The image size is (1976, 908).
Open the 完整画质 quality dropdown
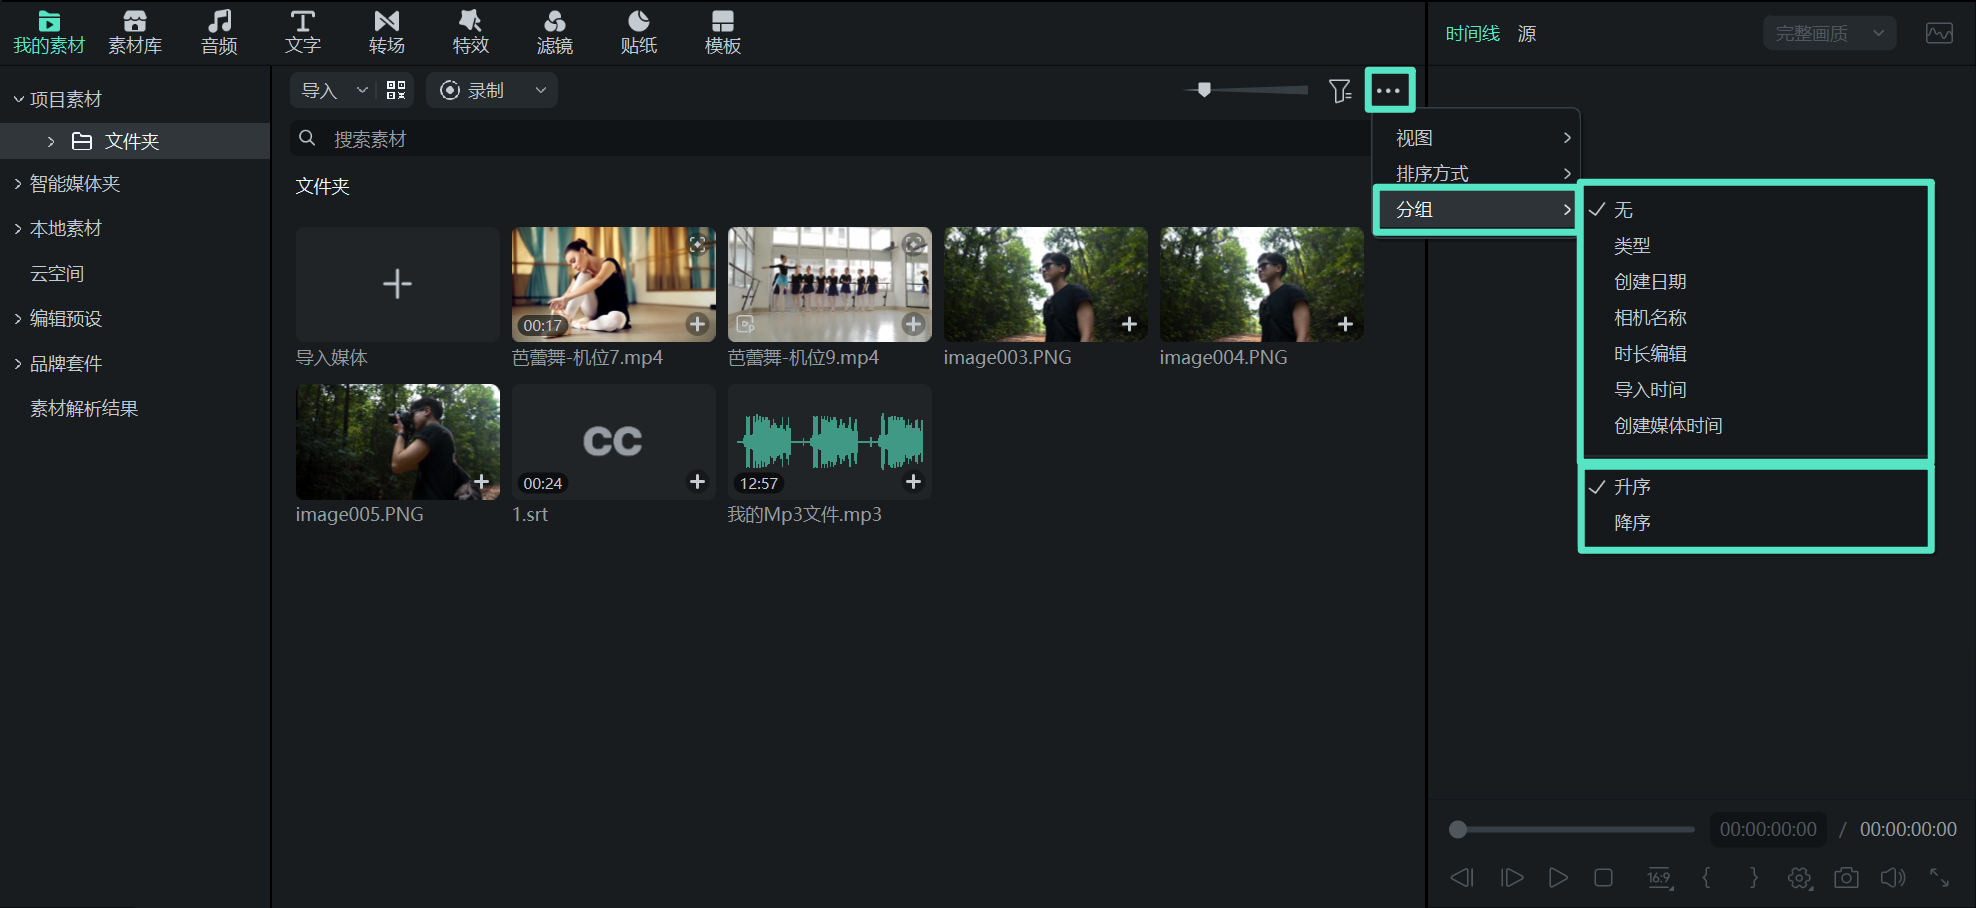(1829, 33)
